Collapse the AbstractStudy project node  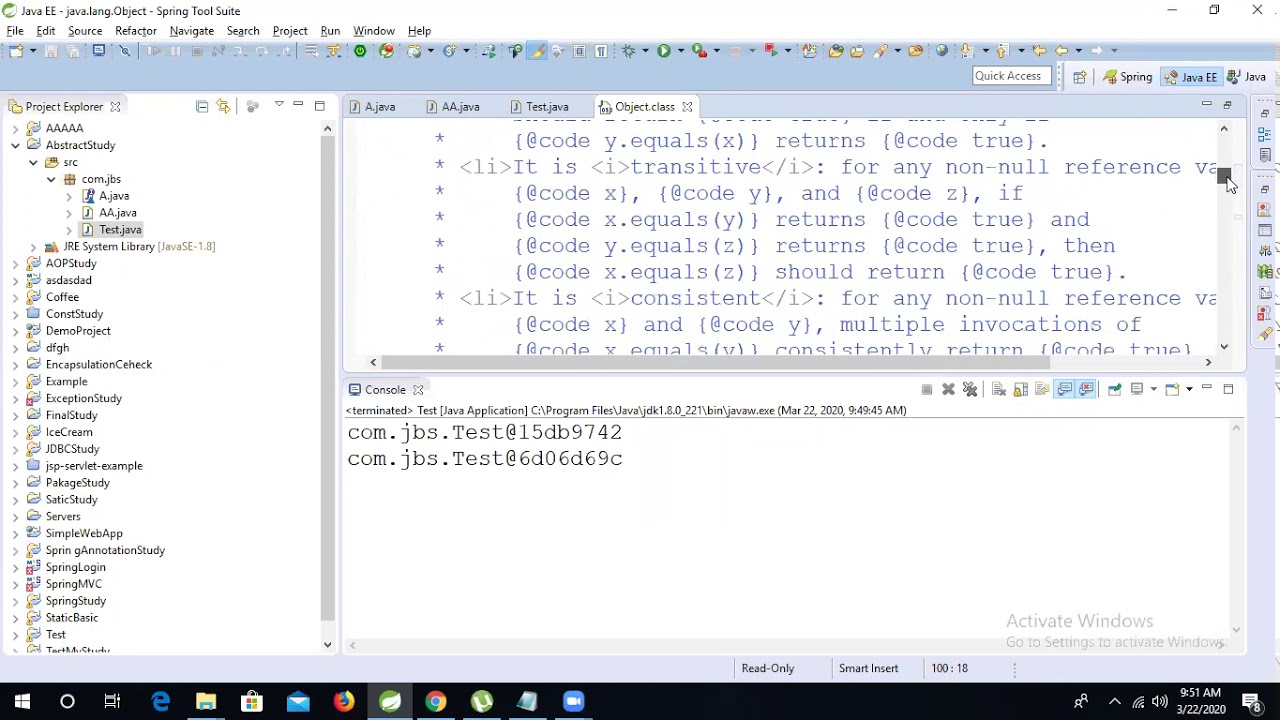[15, 145]
